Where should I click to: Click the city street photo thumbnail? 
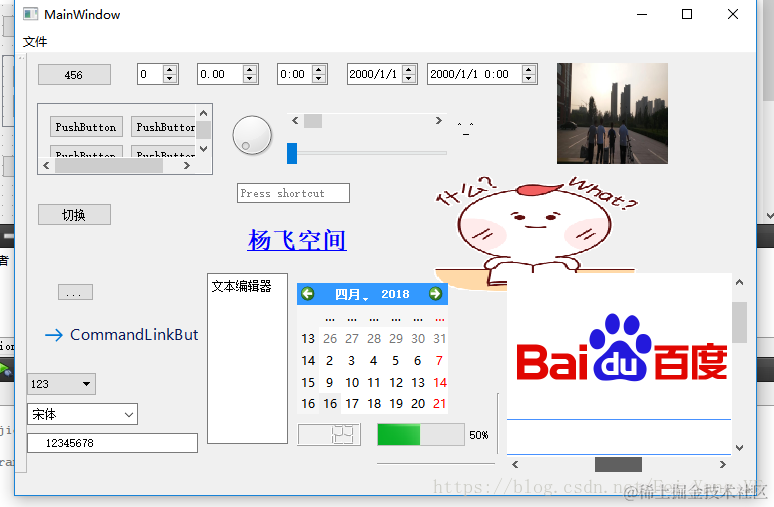612,113
